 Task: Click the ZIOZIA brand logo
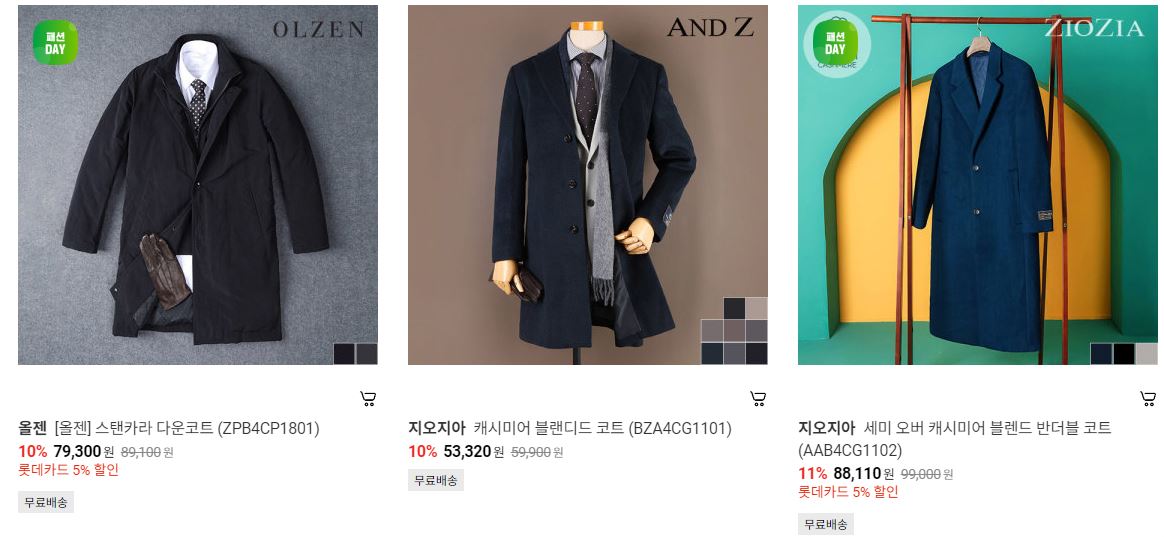[x=1094, y=28]
